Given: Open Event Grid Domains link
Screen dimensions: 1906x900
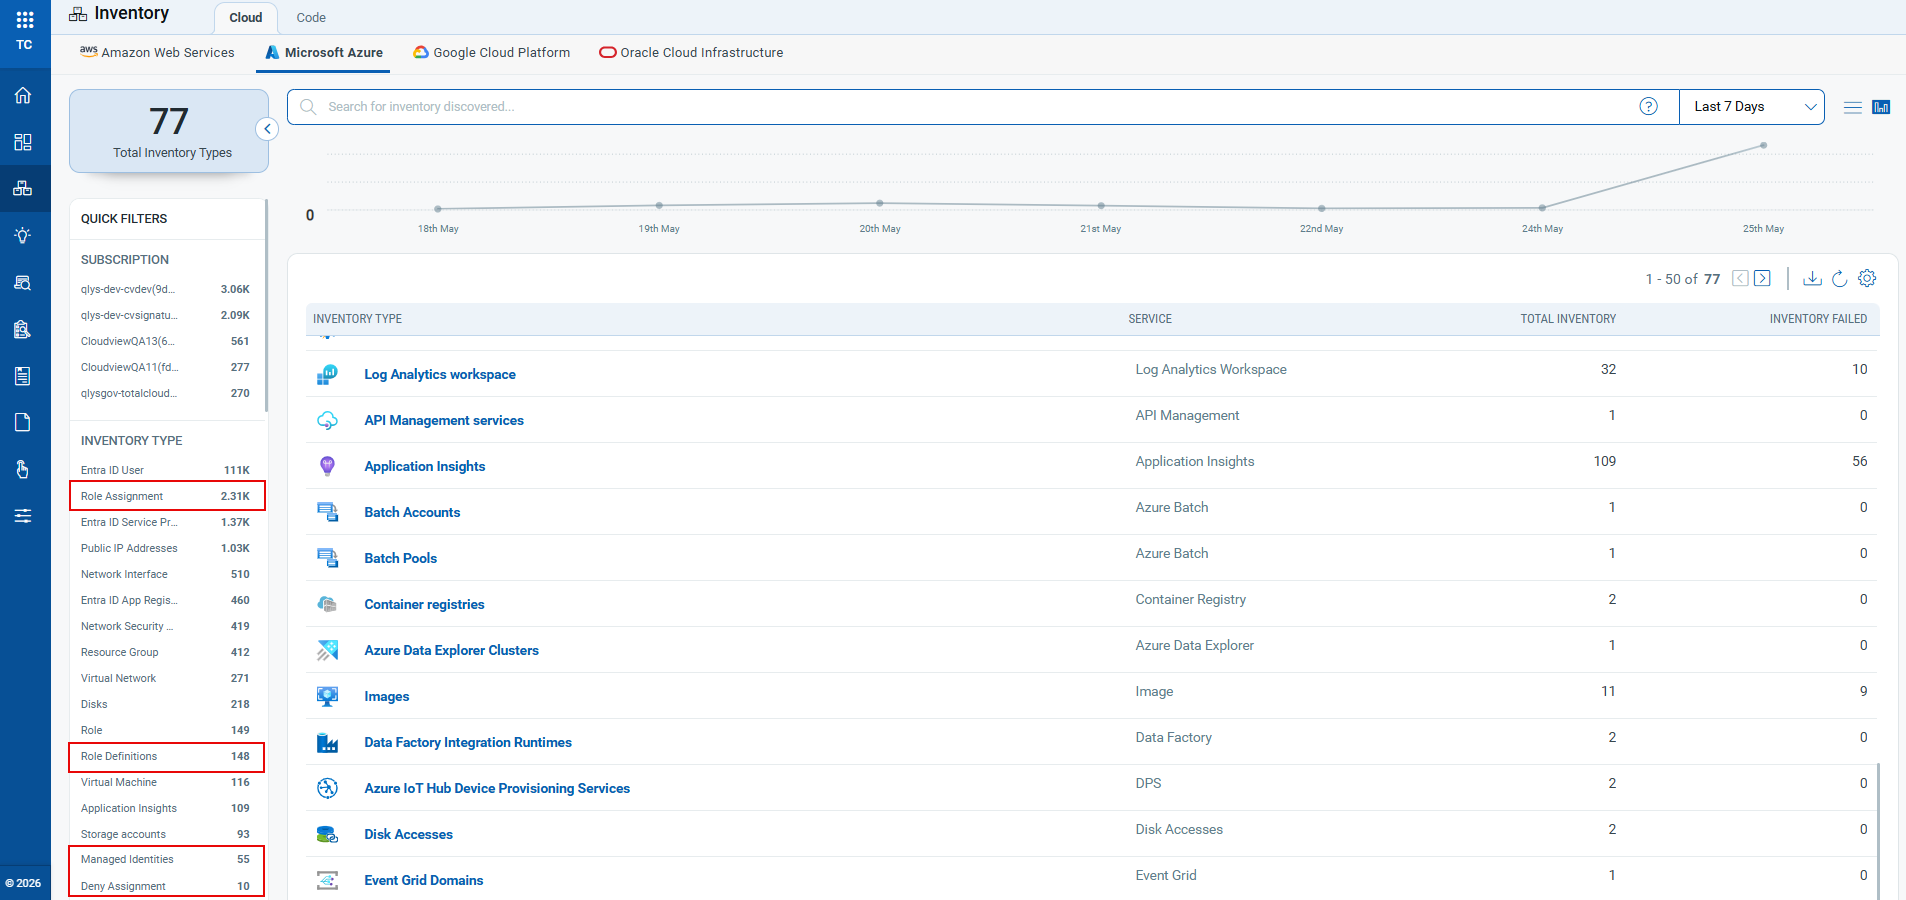Looking at the screenshot, I should (x=423, y=880).
